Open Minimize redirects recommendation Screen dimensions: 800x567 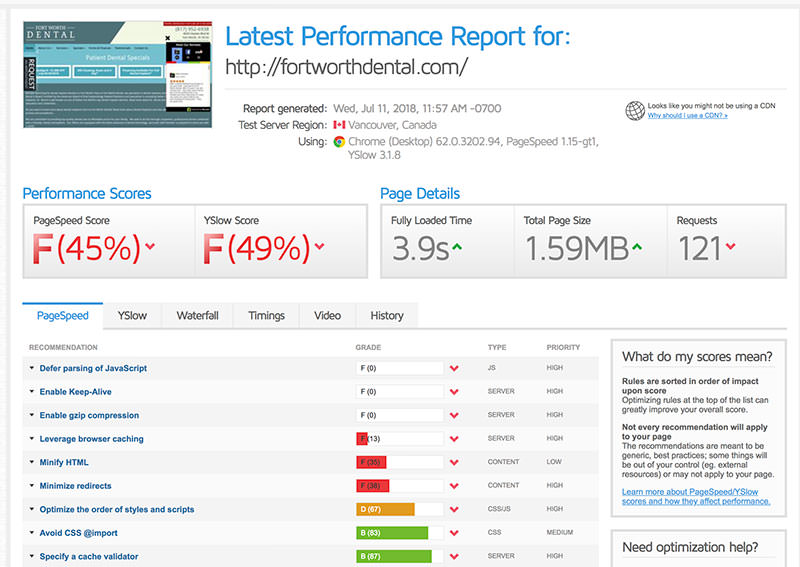(76, 486)
